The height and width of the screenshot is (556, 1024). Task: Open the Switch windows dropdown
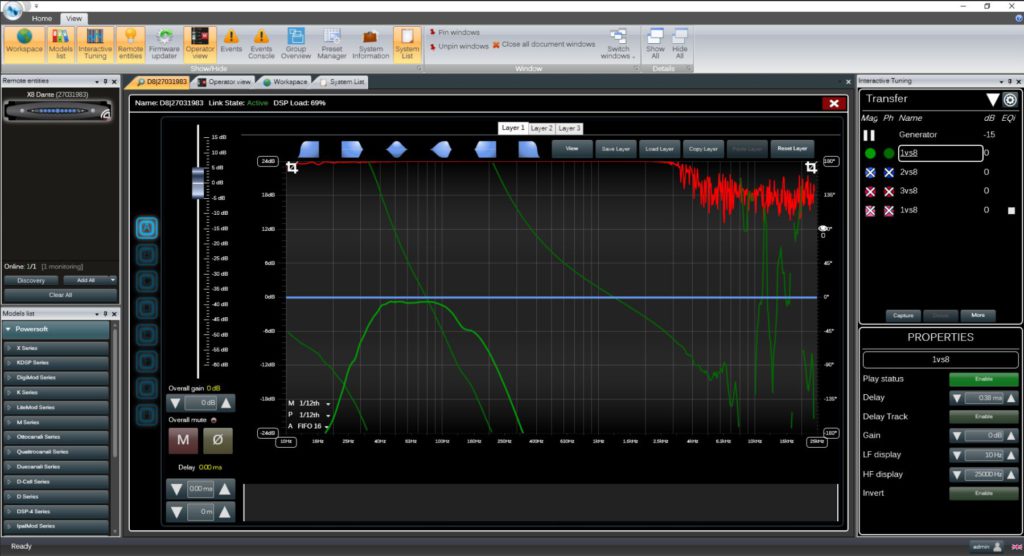tap(618, 45)
